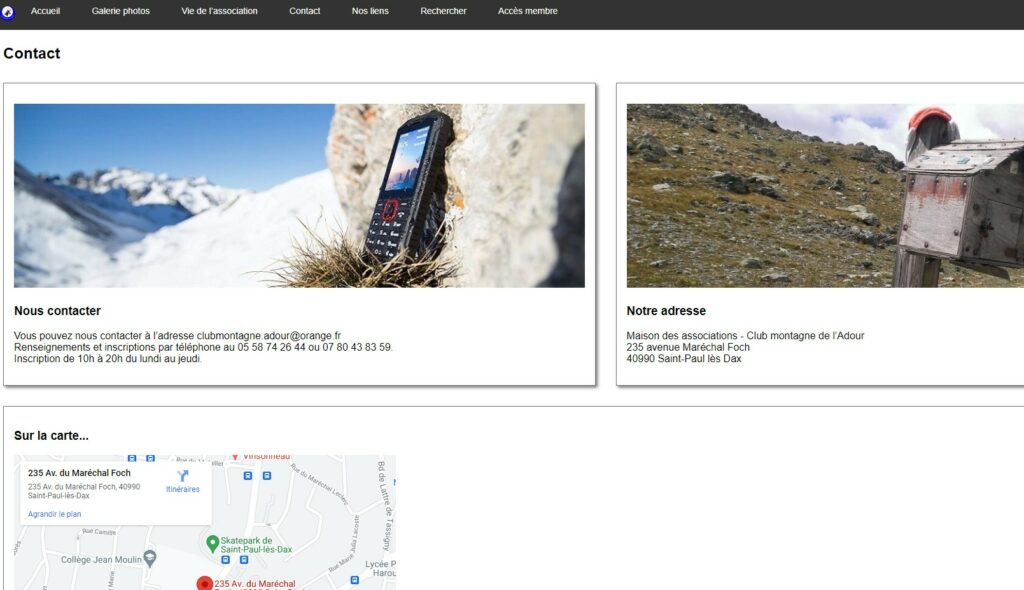Go to Galerie photos
The image size is (1024, 590).
(120, 11)
